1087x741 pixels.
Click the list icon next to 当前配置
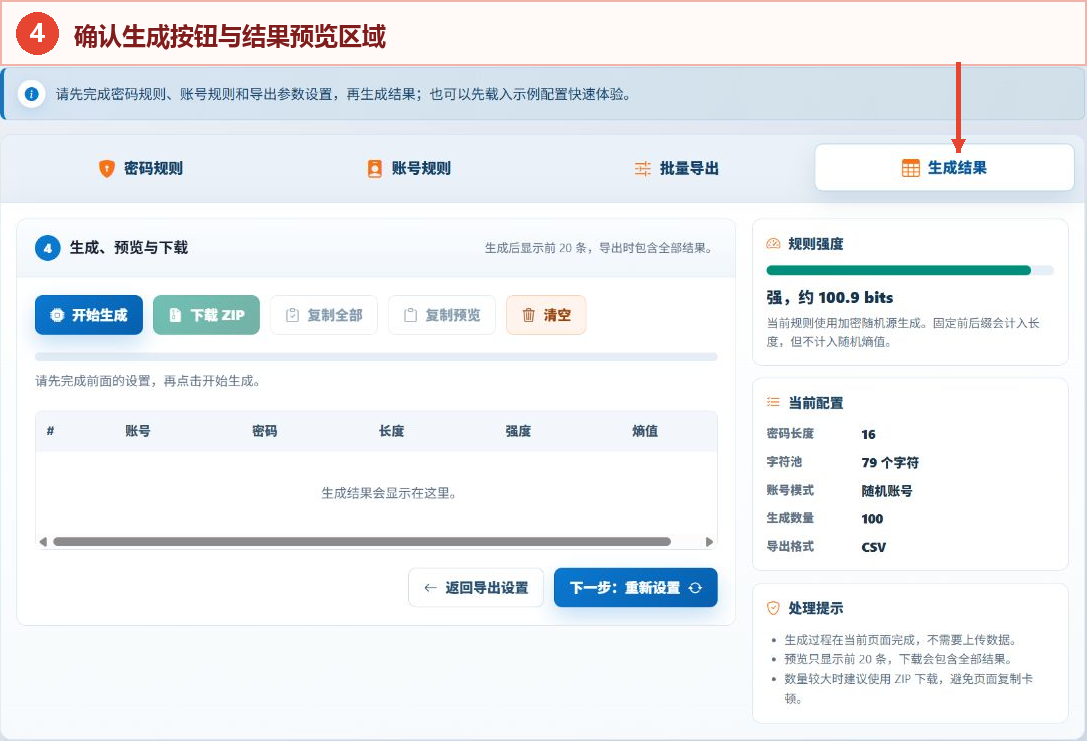[773, 402]
